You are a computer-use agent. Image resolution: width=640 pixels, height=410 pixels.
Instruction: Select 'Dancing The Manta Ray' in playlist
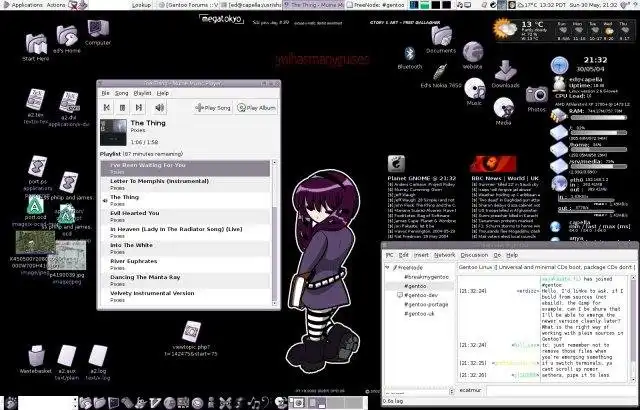pos(185,280)
